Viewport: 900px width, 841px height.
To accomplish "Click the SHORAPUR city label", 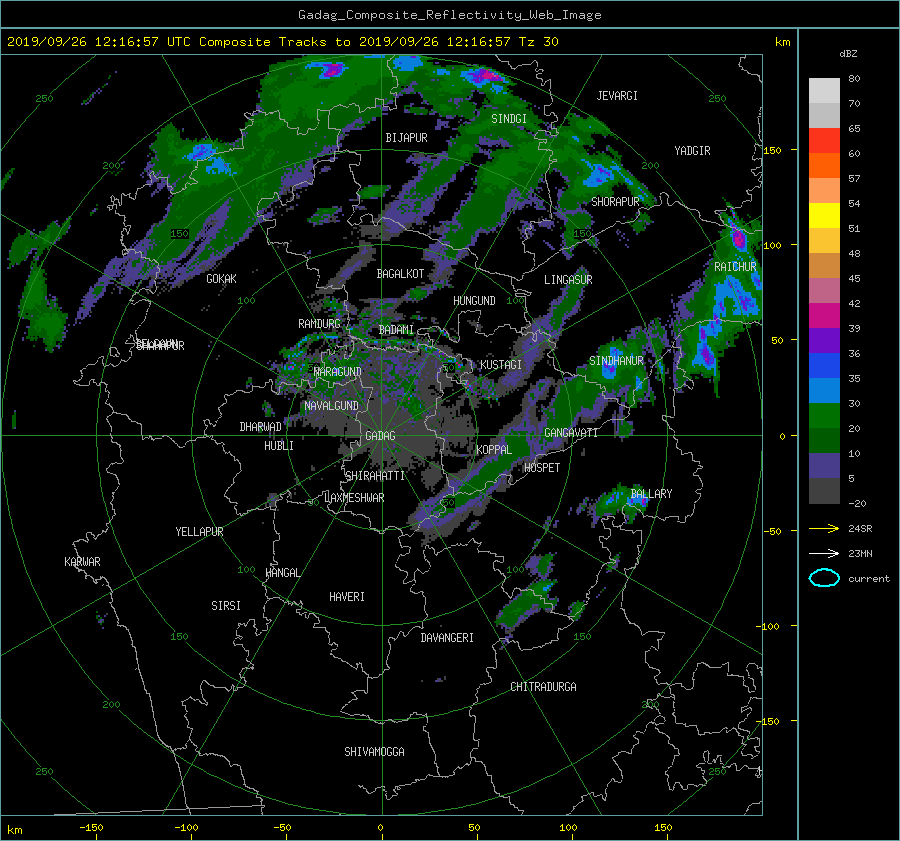I will pos(615,202).
